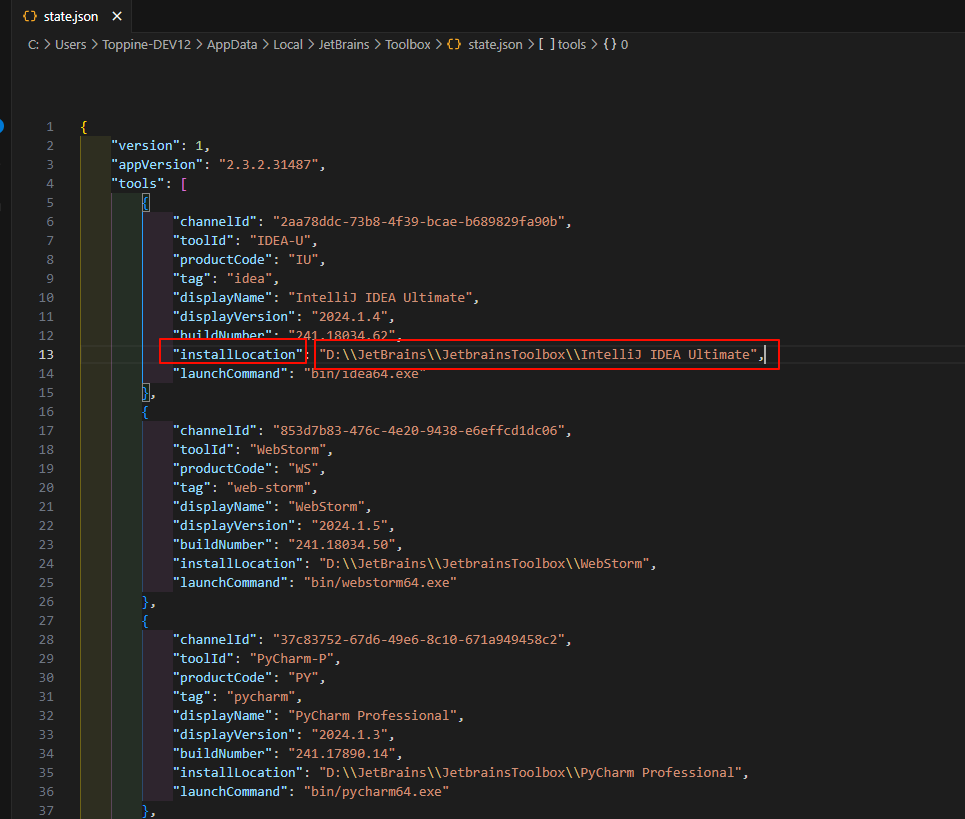Open the Toolbox breadcrumb segment
The height and width of the screenshot is (819, 965).
(x=408, y=45)
